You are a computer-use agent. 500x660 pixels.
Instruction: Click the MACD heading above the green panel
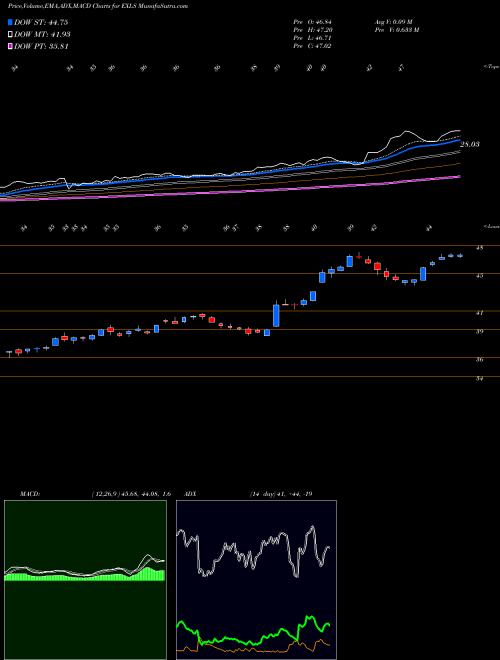(29, 494)
